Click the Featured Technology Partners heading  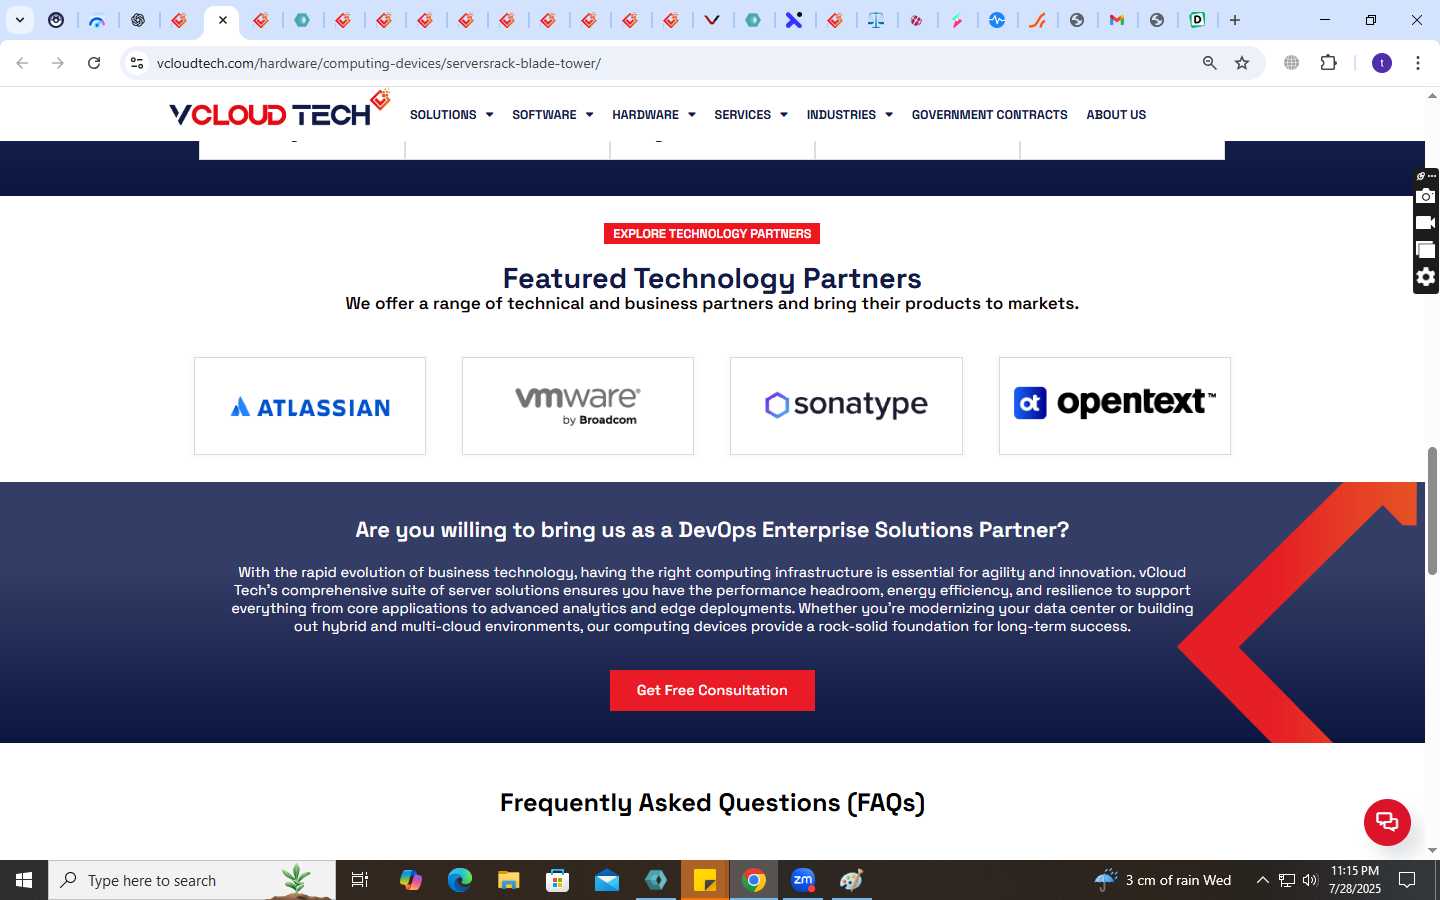(712, 278)
